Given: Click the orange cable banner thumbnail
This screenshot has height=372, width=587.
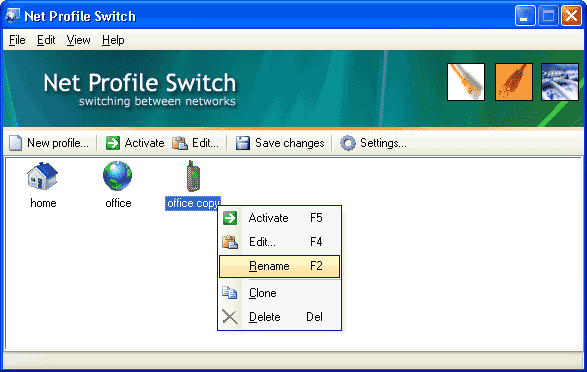Looking at the screenshot, I should (x=514, y=82).
